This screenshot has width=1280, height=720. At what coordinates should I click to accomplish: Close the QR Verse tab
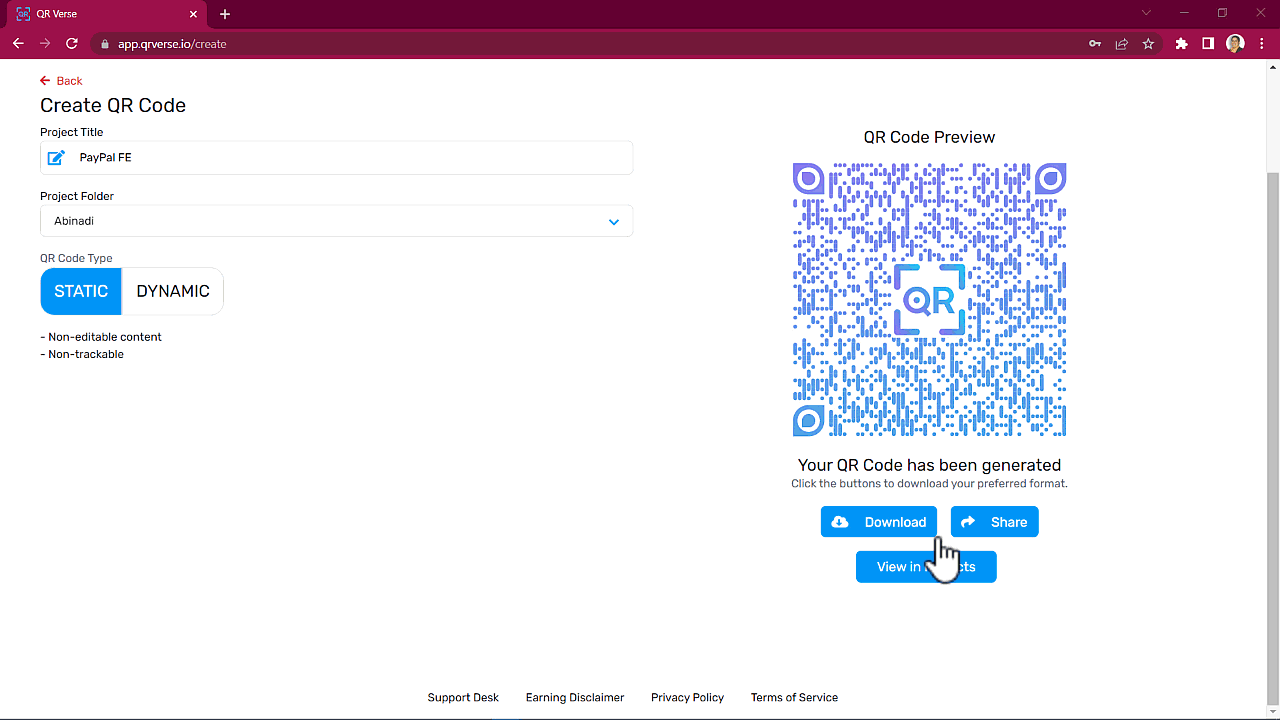[x=194, y=14]
